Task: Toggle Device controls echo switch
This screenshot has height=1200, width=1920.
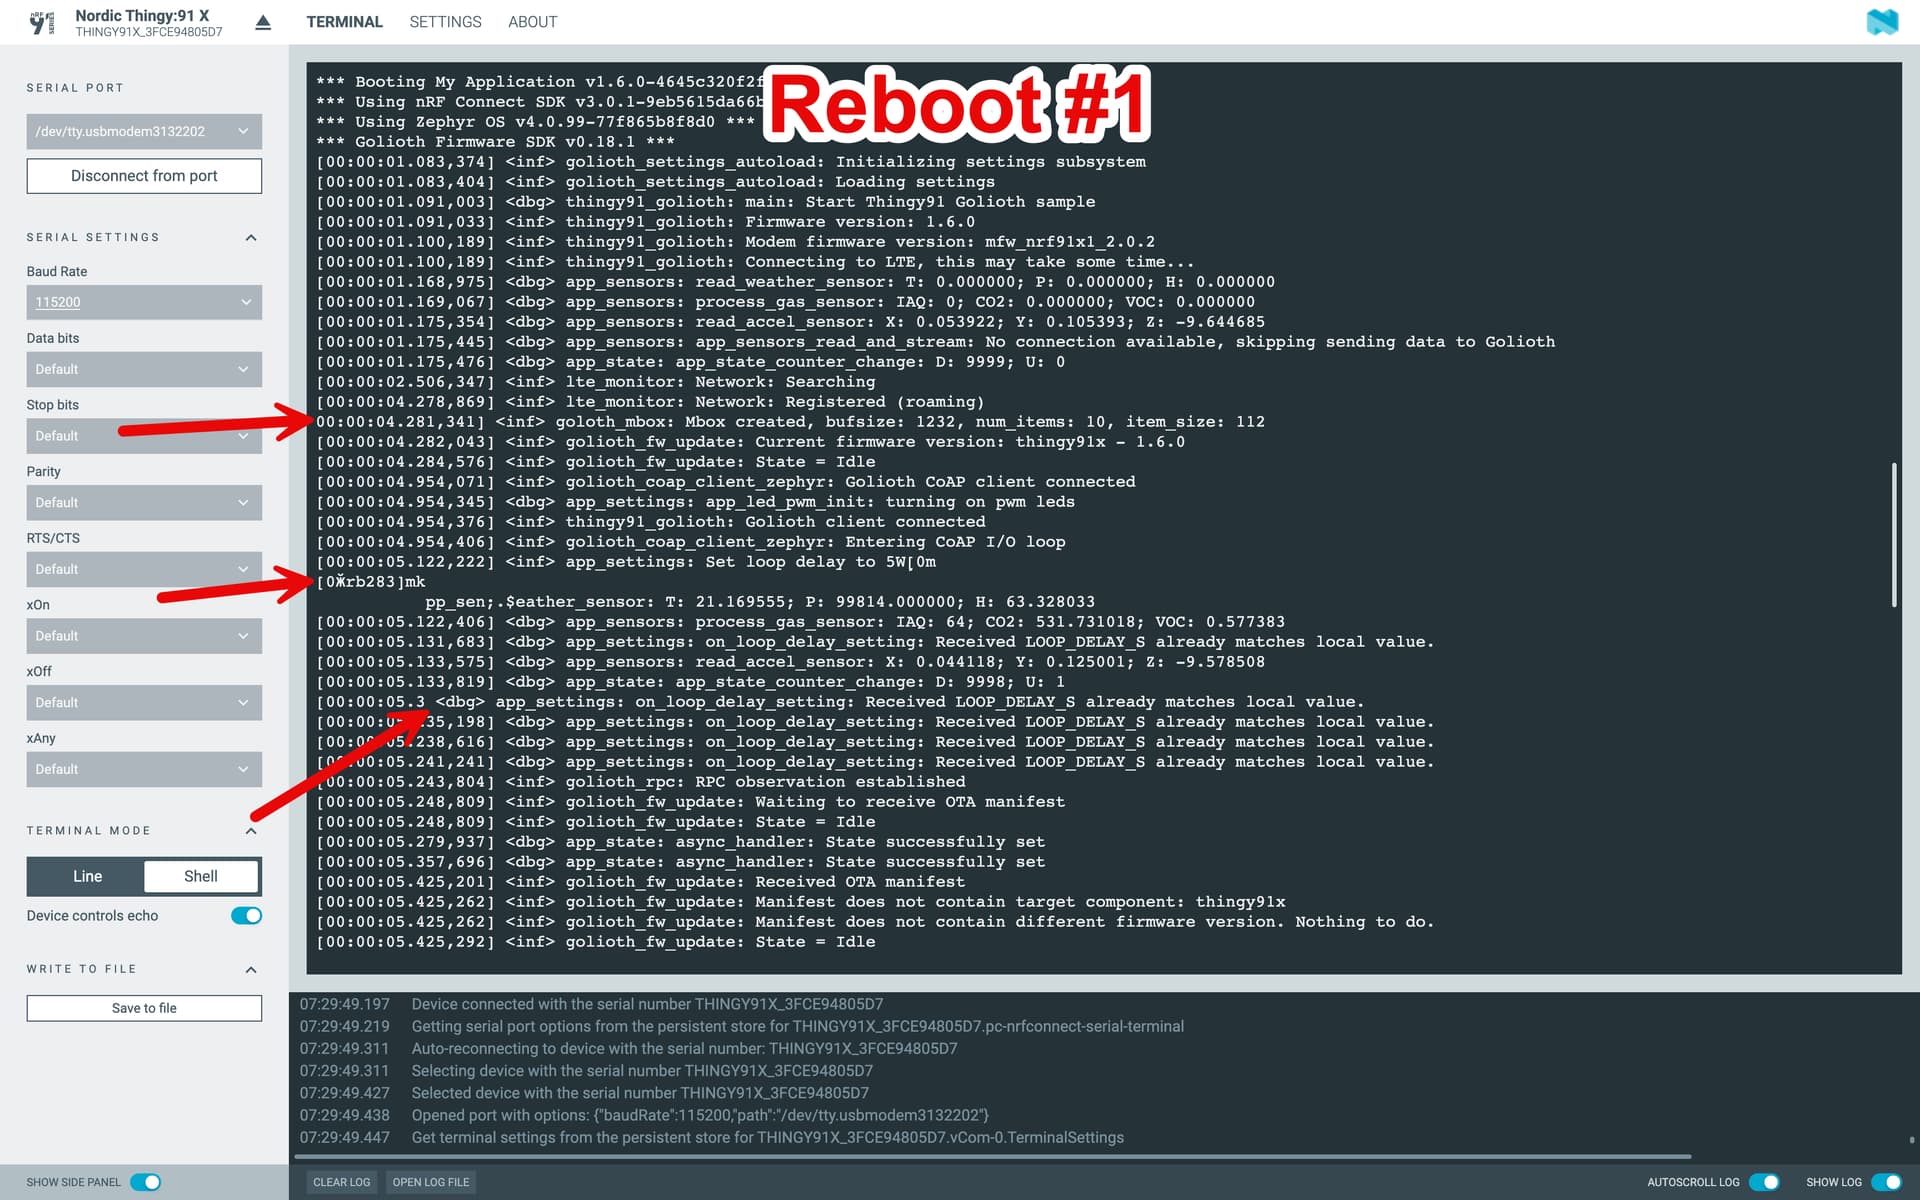Action: pyautogui.click(x=246, y=916)
